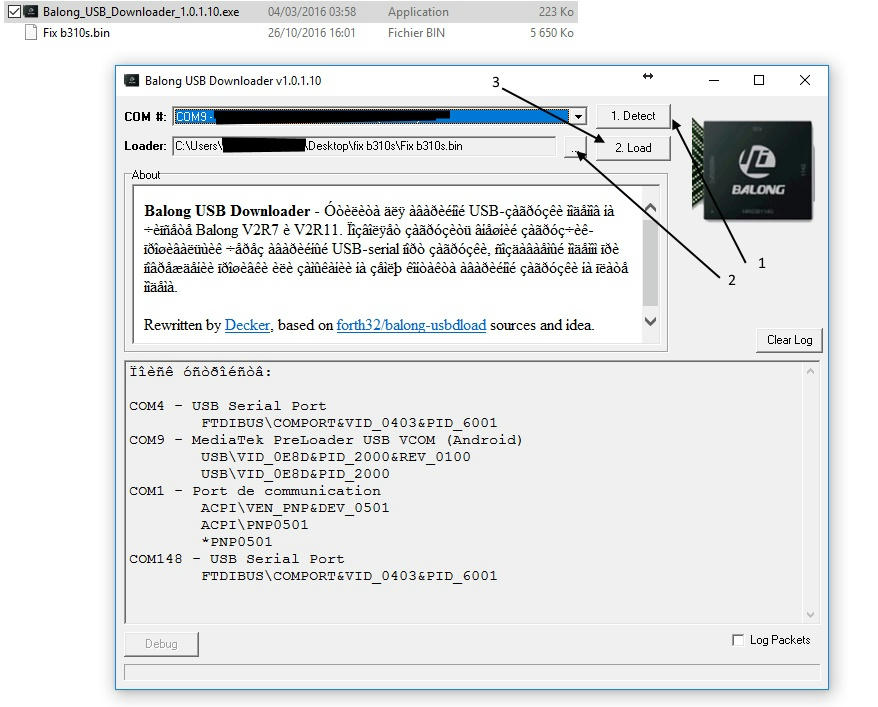Click the Balong_USB_Downloader exe file icon
The image size is (878, 707).
pyautogui.click(x=31, y=11)
